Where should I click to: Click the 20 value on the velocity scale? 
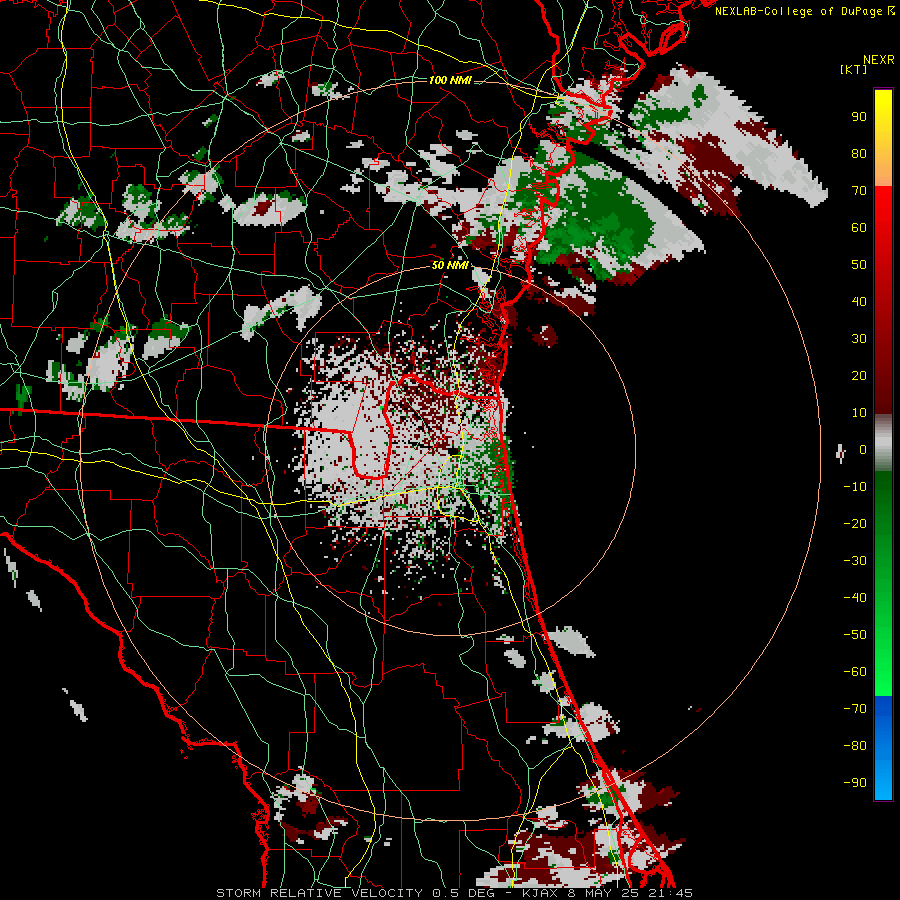859,375
